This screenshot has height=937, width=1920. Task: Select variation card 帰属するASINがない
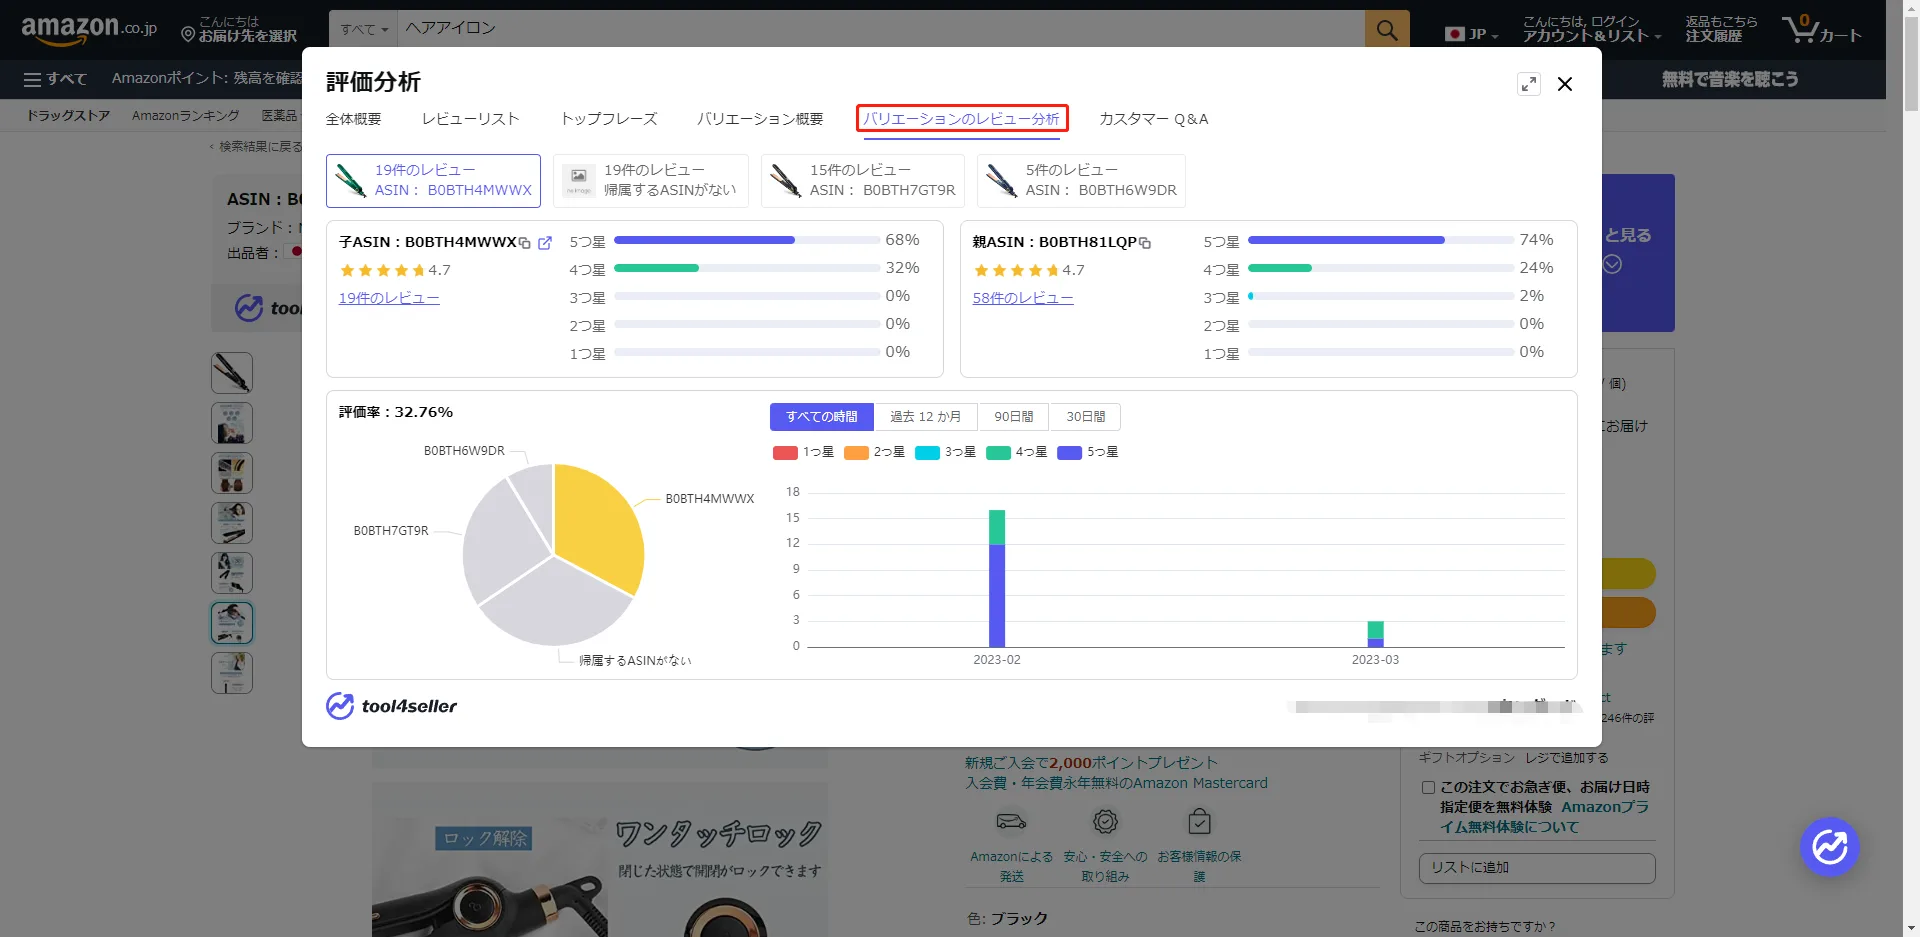pos(651,181)
